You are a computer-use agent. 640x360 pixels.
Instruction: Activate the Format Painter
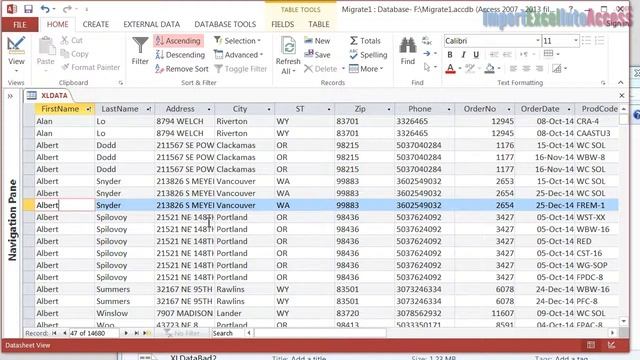pyautogui.click(x=90, y=67)
